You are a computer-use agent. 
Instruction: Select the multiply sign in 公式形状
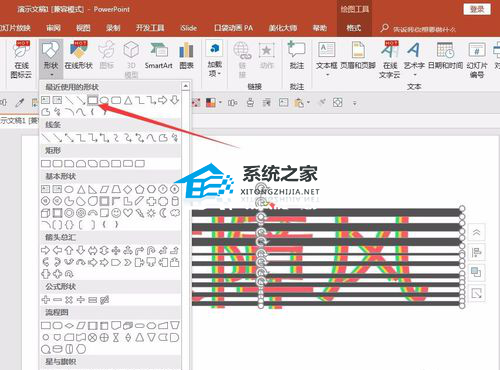tap(69, 300)
